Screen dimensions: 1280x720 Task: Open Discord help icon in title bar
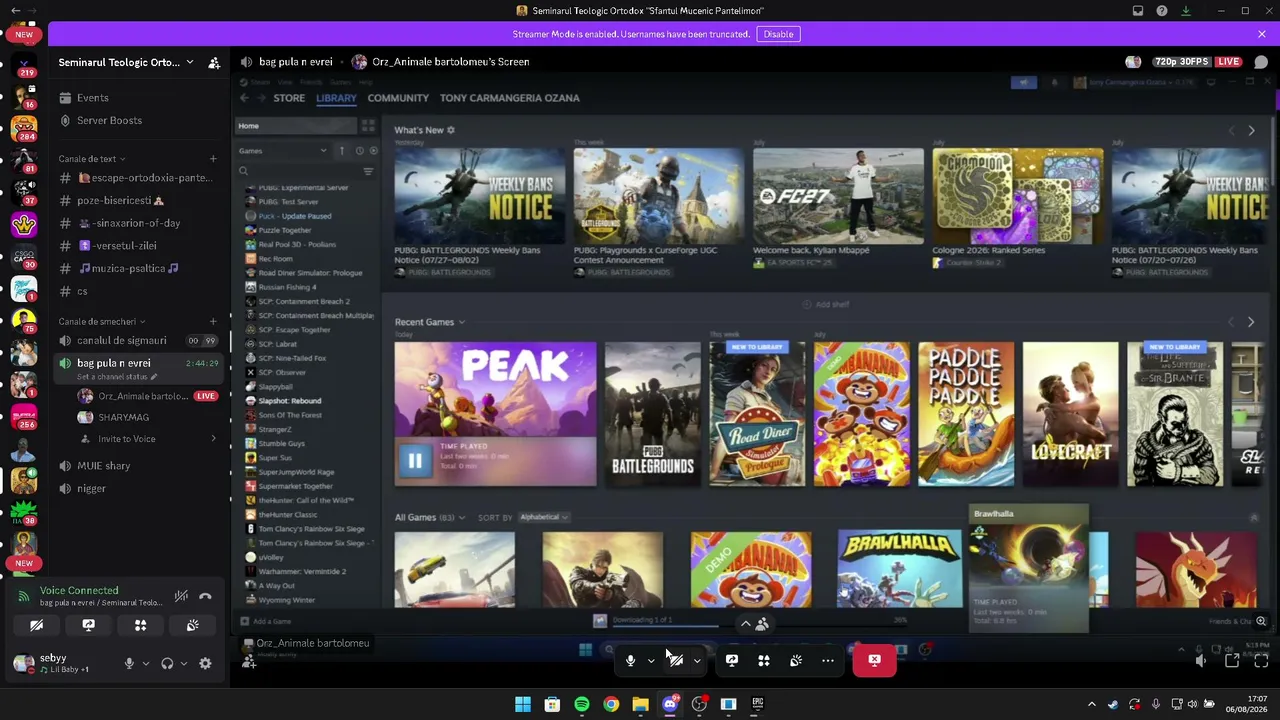click(x=1162, y=11)
